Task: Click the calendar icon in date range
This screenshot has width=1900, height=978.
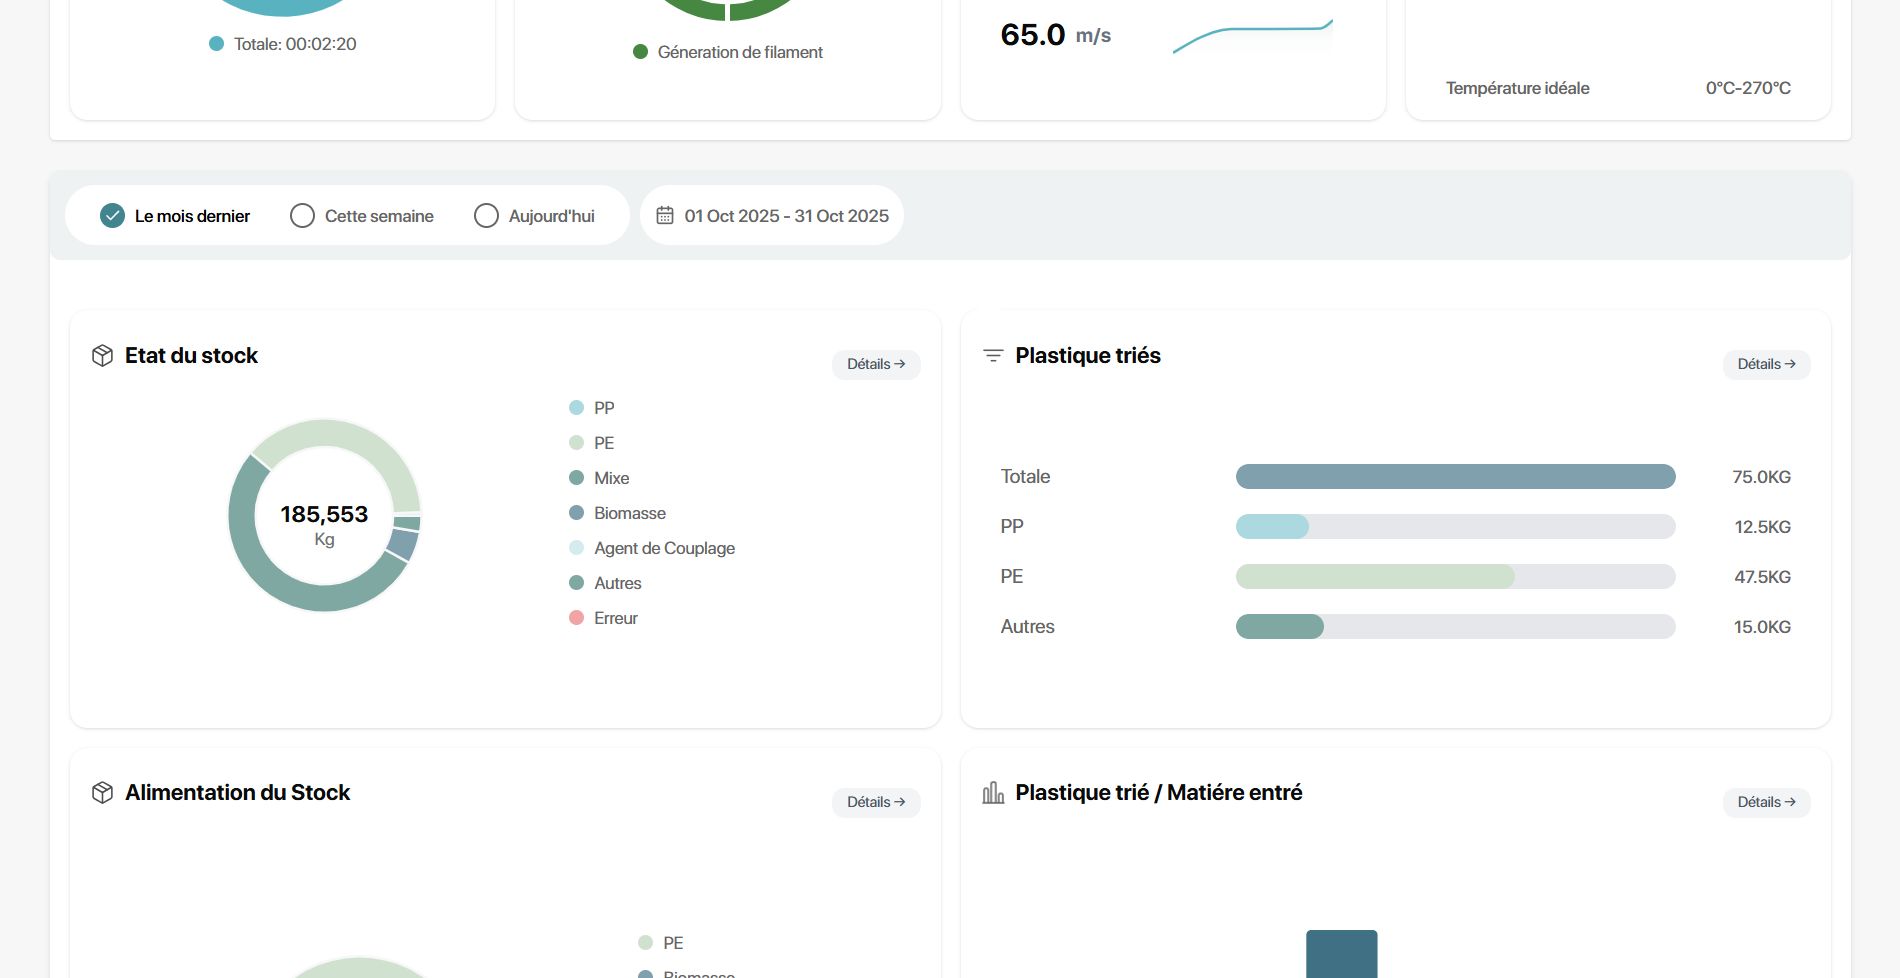Action: point(665,215)
